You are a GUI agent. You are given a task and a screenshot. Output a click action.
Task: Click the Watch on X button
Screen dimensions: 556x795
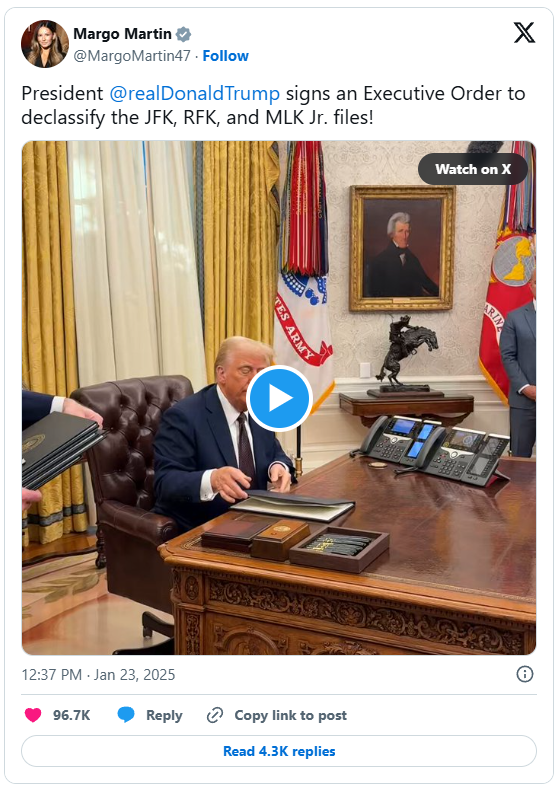coord(472,169)
